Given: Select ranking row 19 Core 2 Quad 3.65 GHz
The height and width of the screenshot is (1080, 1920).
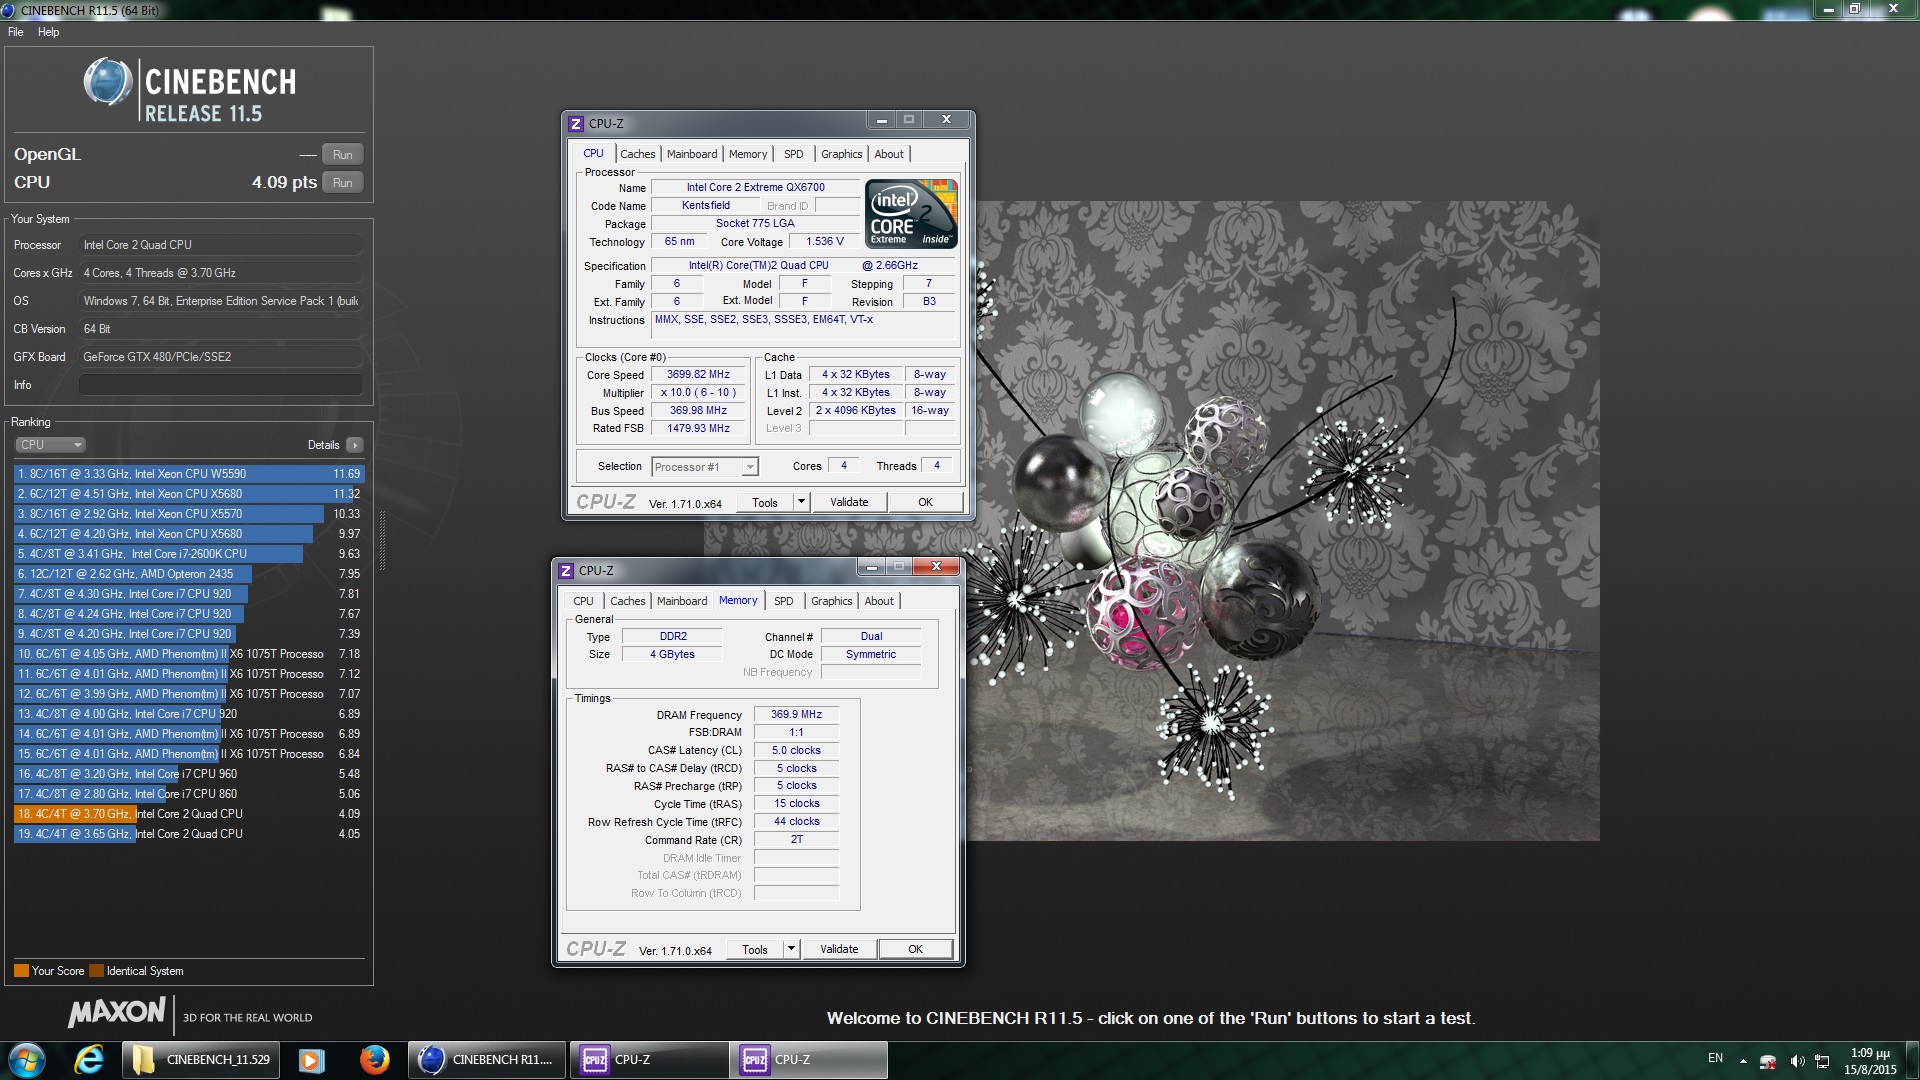Looking at the screenshot, I should [x=189, y=834].
